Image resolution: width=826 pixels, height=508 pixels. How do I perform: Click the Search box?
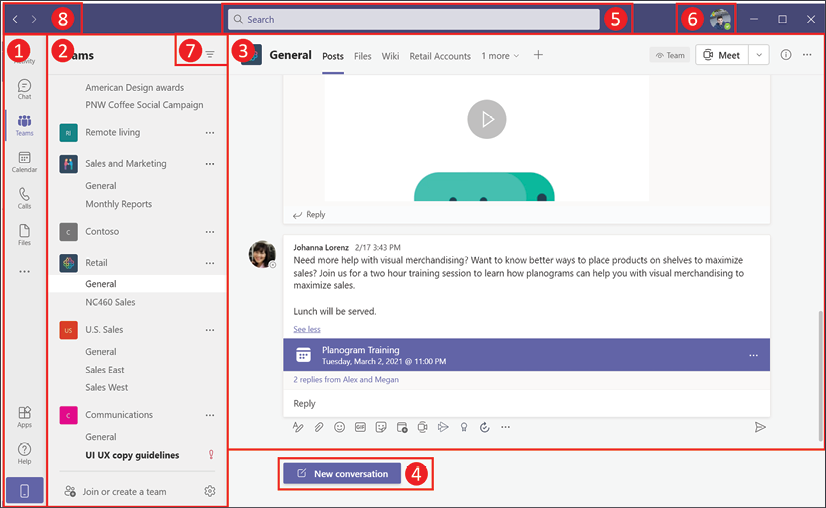click(x=414, y=19)
